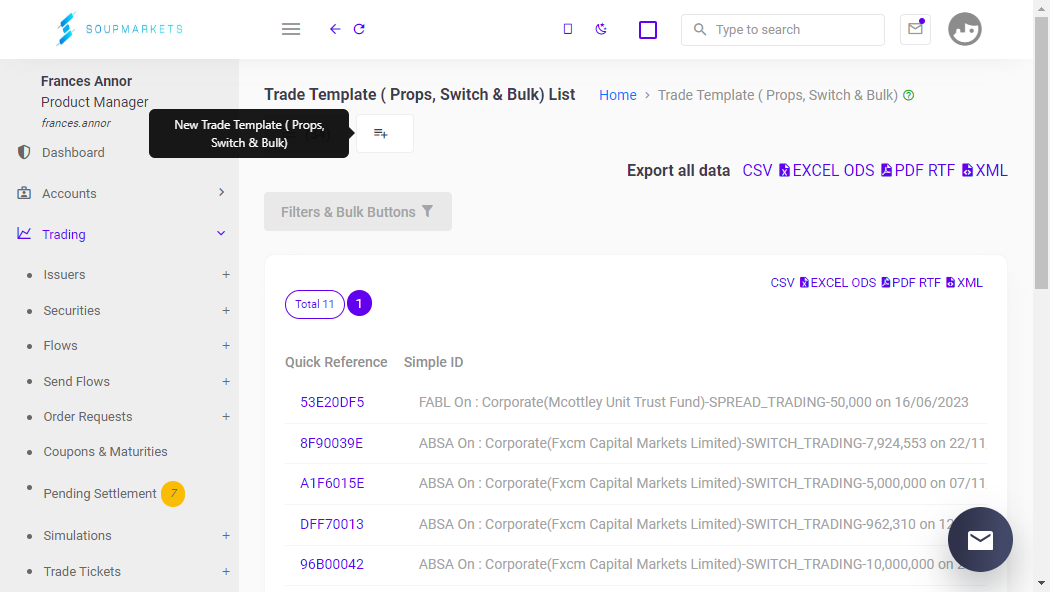
Task: Click the Pending Settlement 7 badge
Action: point(173,494)
